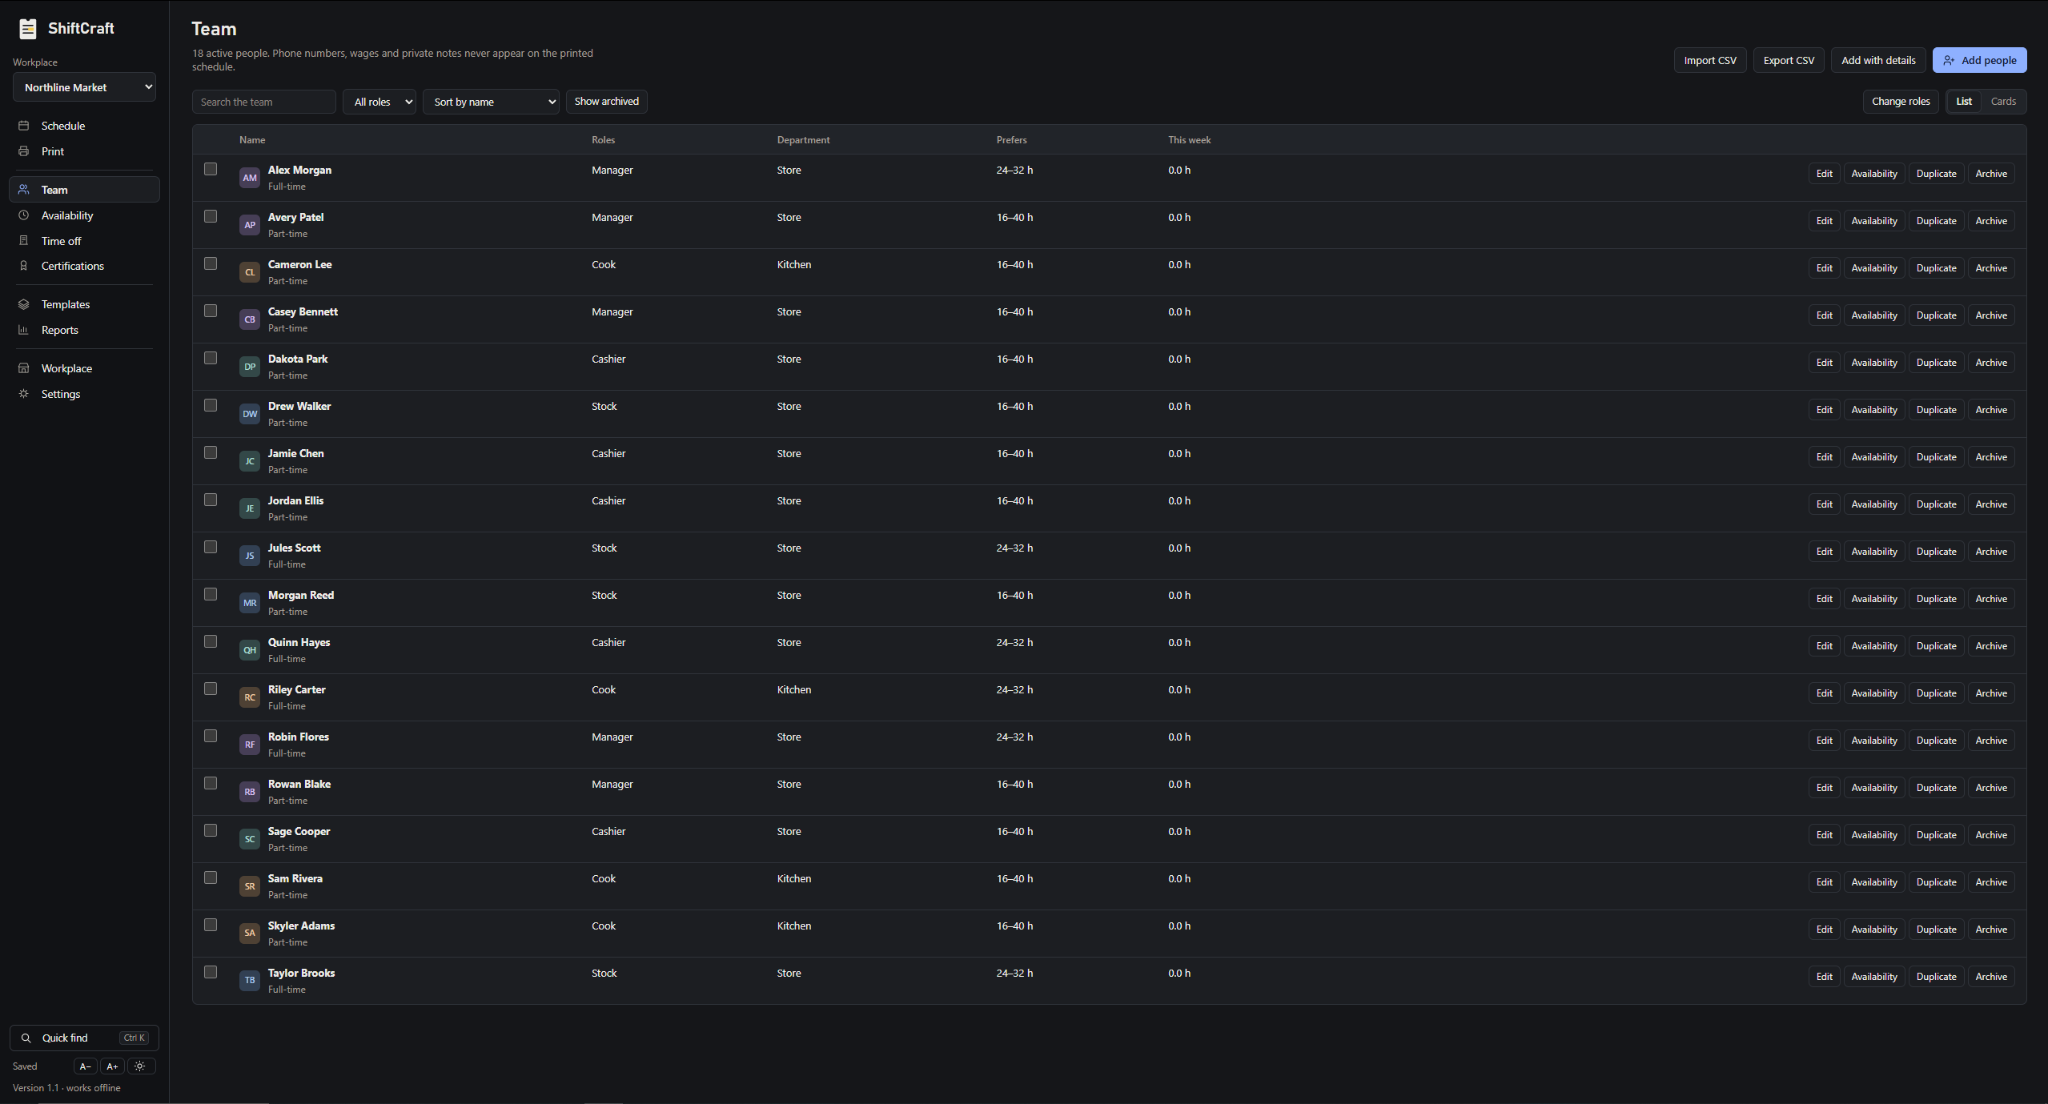Viewport: 2048px width, 1104px height.
Task: Open Workplace in the sidebar
Action: pyautogui.click(x=84, y=368)
